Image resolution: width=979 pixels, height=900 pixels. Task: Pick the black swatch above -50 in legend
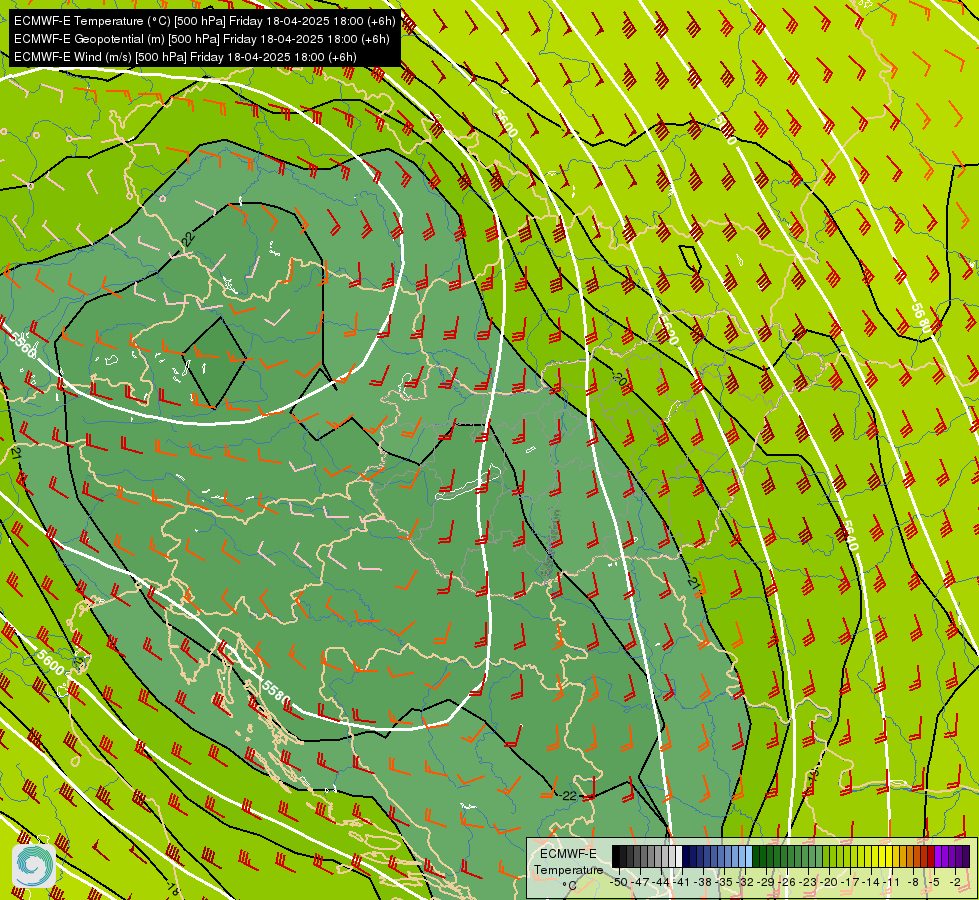[x=616, y=856]
